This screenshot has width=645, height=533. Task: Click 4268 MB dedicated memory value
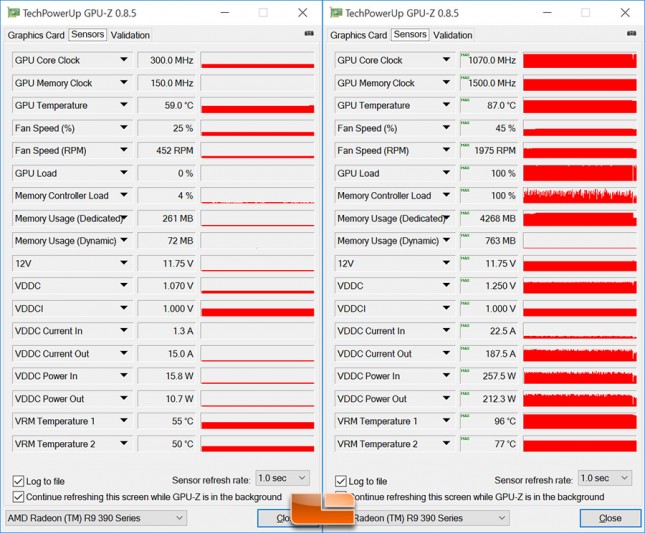point(489,218)
